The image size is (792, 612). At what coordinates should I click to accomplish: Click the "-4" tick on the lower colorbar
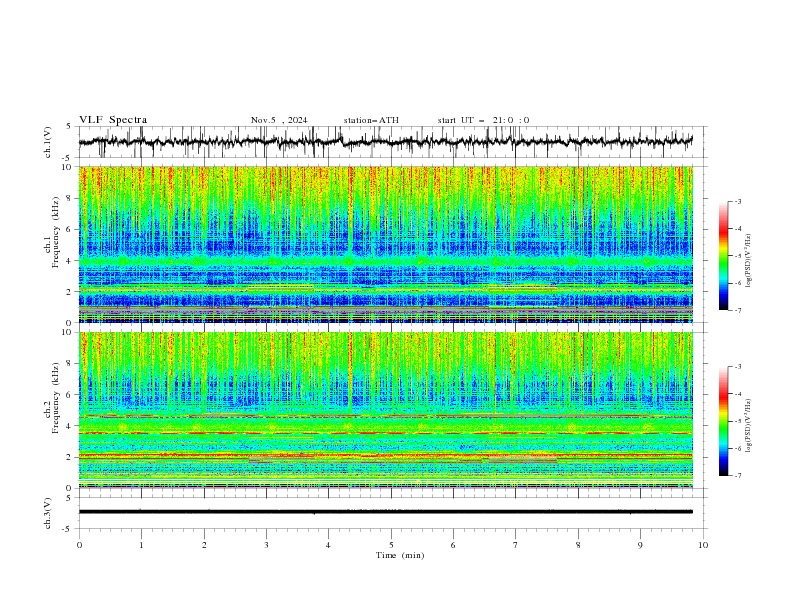pyautogui.click(x=737, y=394)
